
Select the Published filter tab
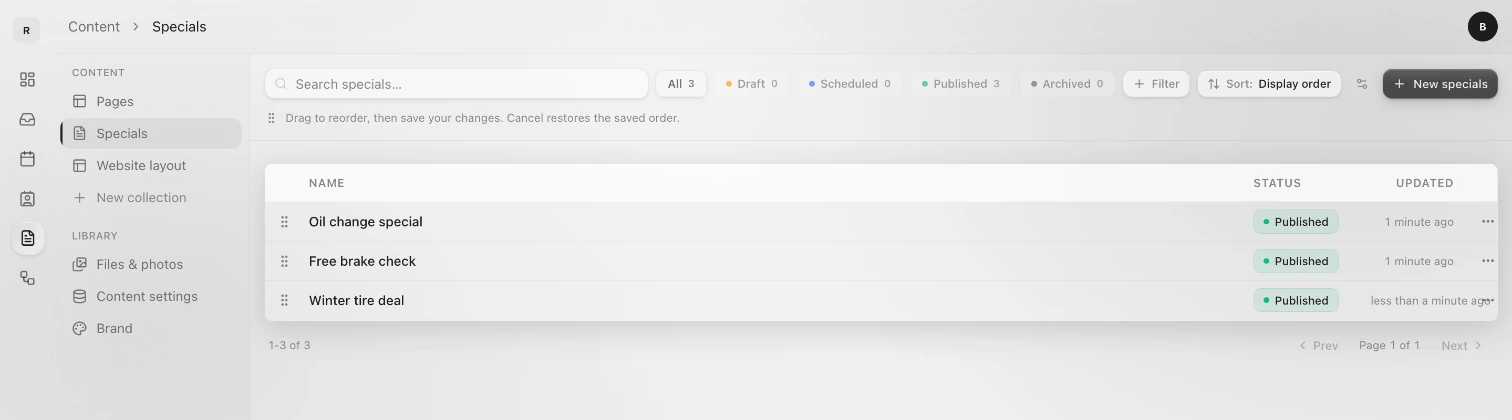960,84
